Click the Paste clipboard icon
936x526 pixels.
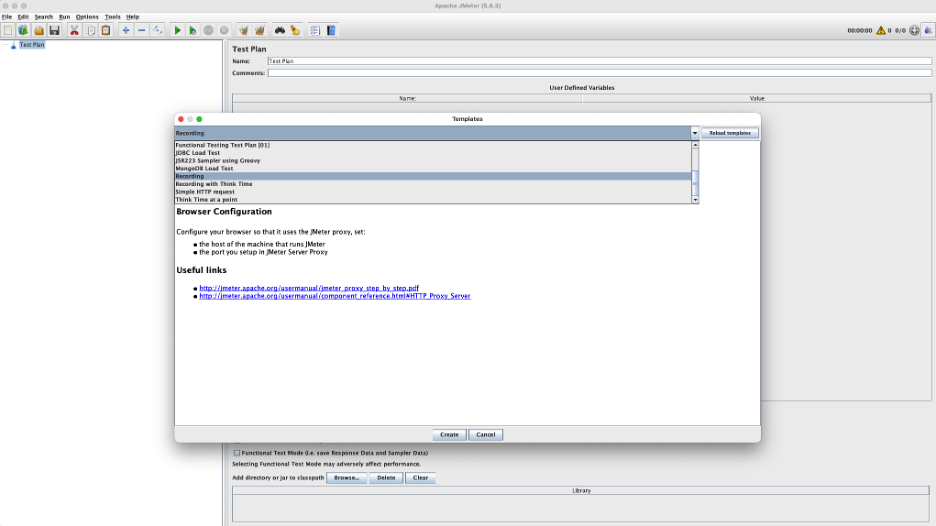point(106,30)
